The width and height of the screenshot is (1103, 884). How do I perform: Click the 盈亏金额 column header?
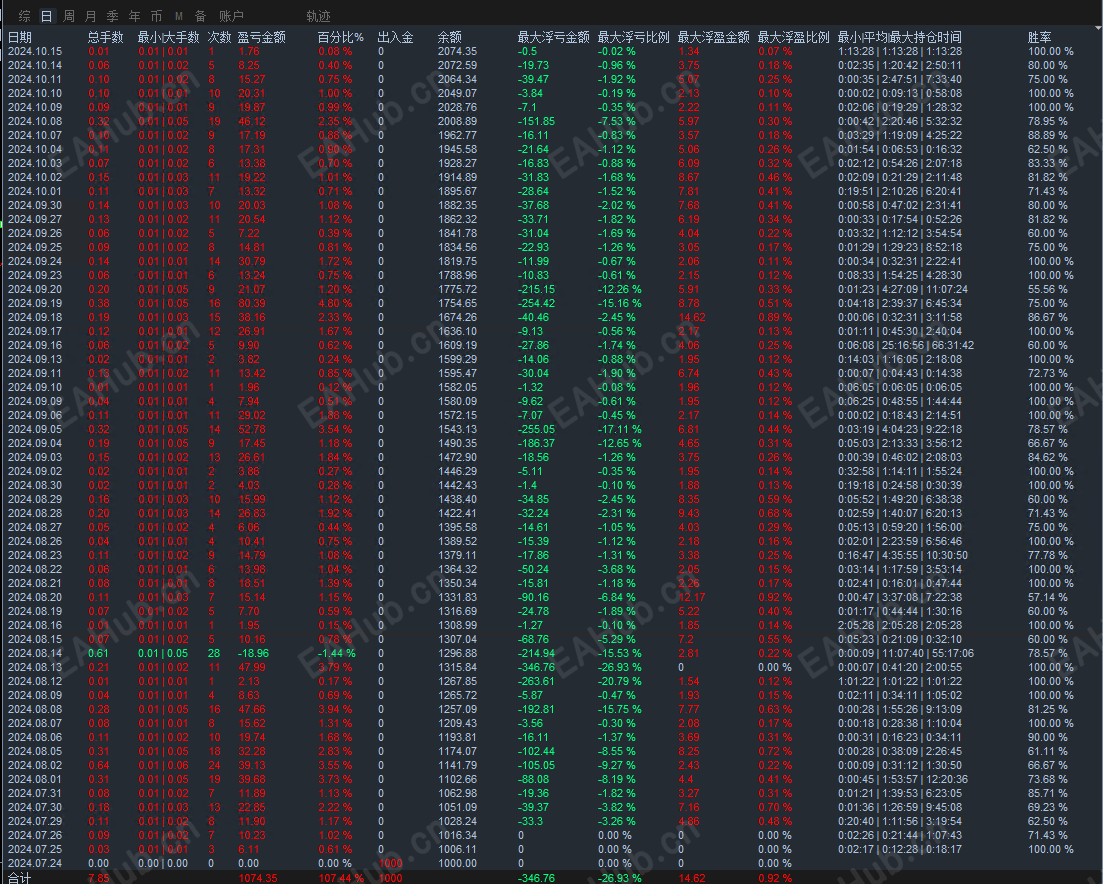tap(262, 37)
